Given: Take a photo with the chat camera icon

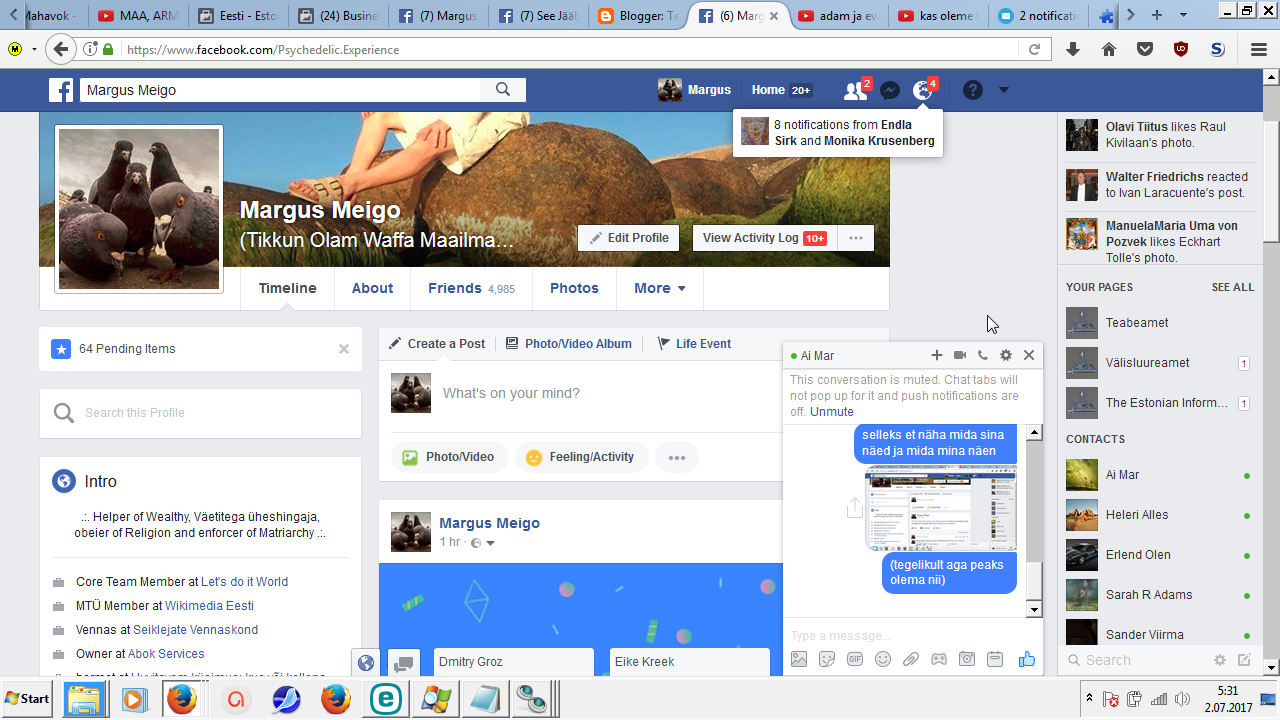Looking at the screenshot, I should (x=967, y=659).
